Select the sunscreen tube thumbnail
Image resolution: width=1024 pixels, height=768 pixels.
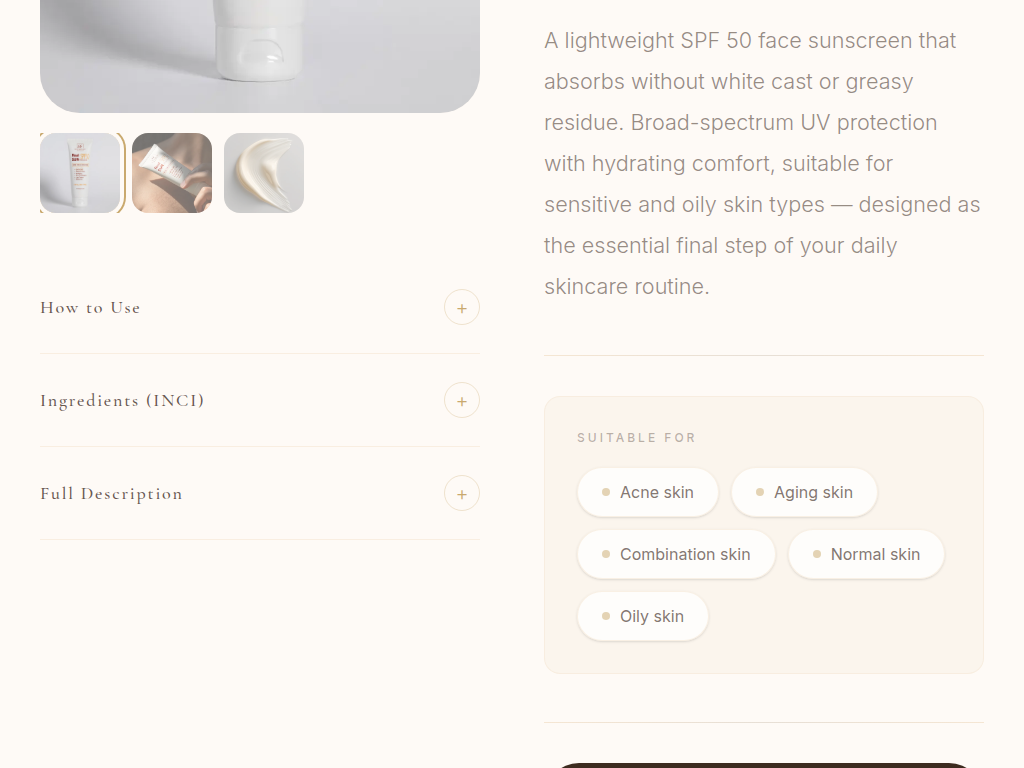click(x=80, y=173)
